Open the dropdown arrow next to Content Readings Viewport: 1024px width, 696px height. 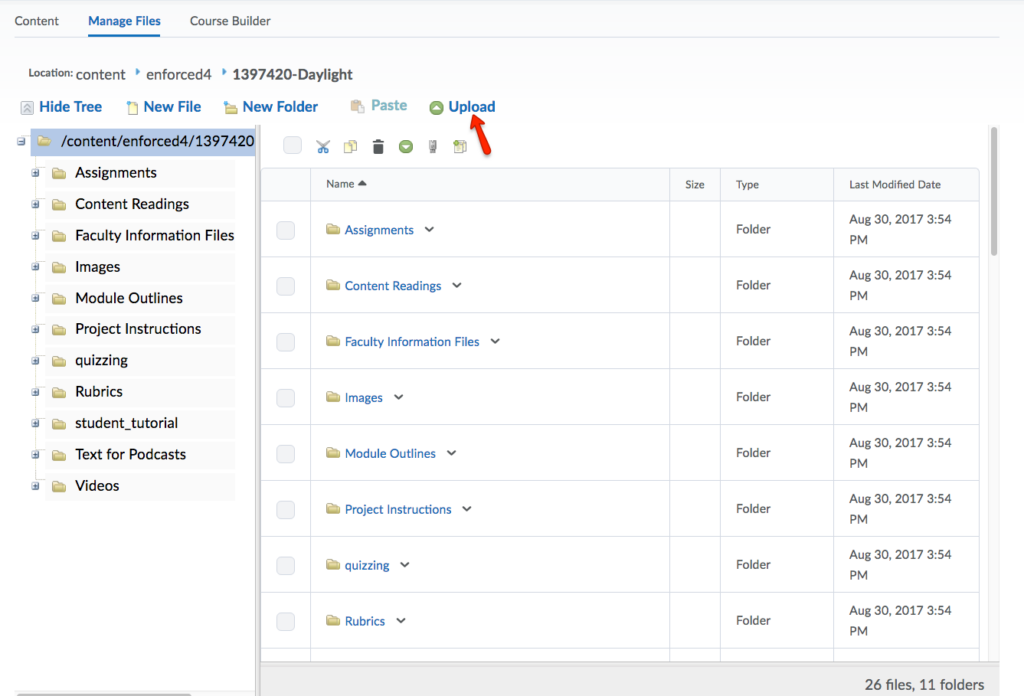pyautogui.click(x=457, y=286)
